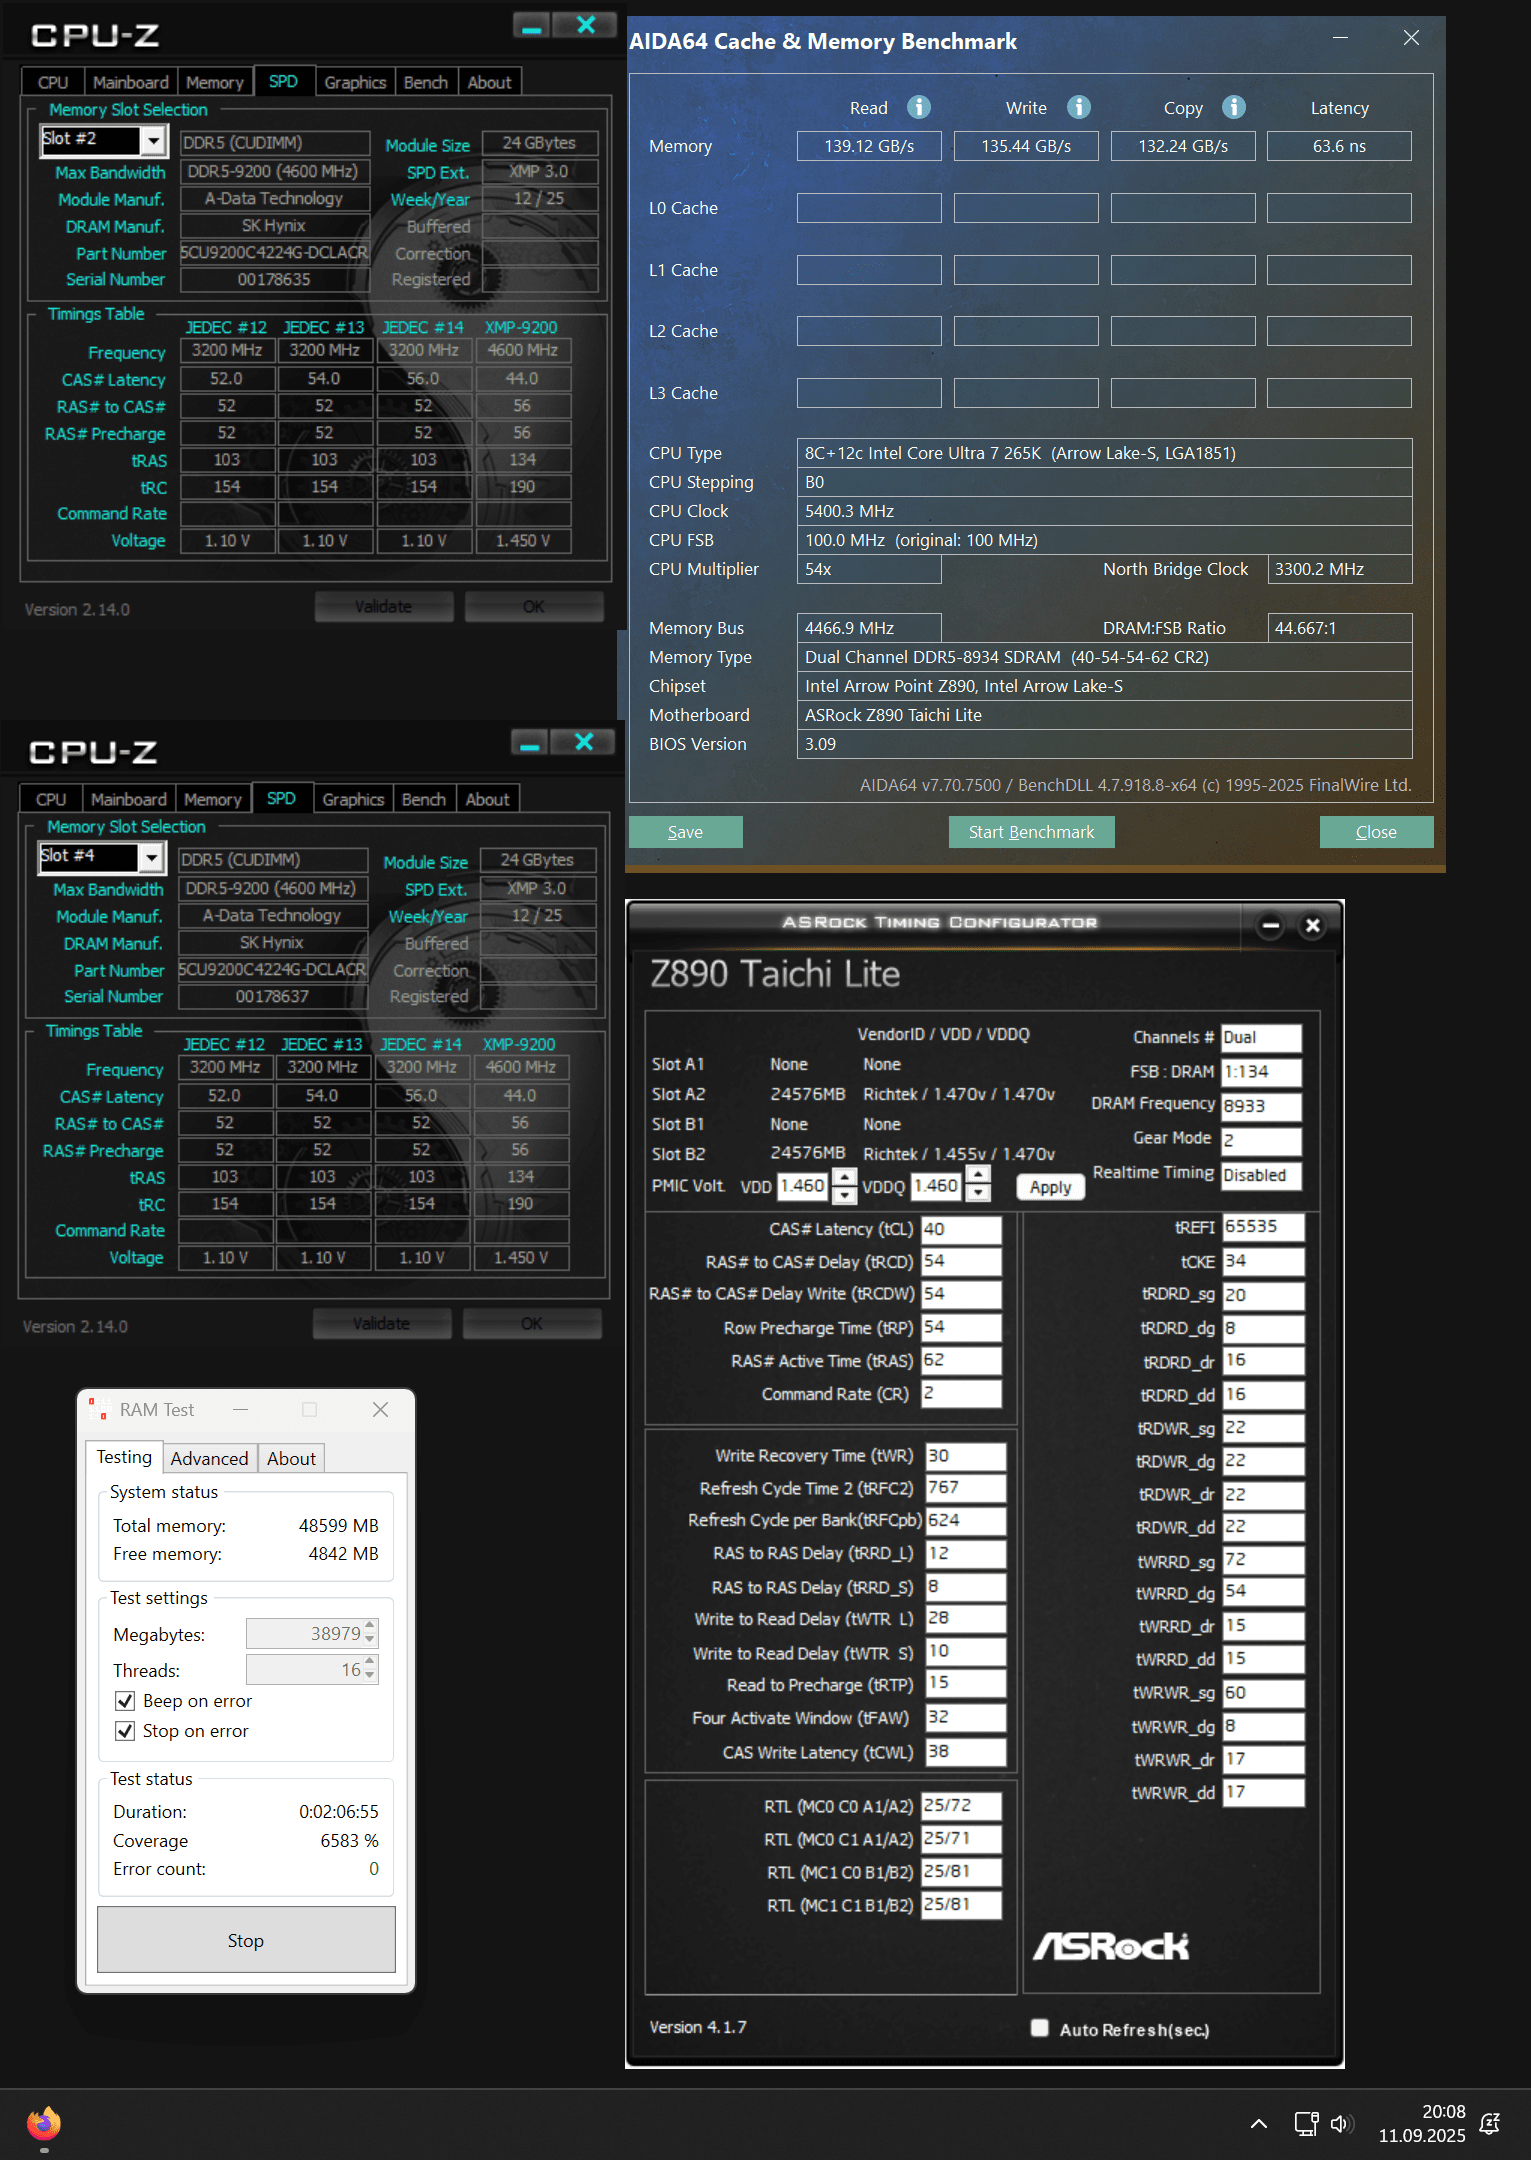Click the RAM Test title bar icon
1531x2160 pixels.
(98, 1409)
